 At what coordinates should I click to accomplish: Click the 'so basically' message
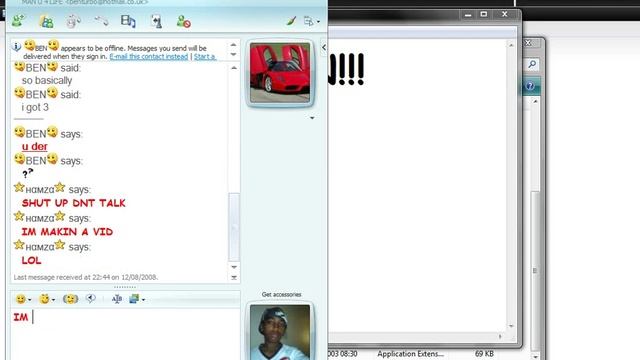(47, 80)
